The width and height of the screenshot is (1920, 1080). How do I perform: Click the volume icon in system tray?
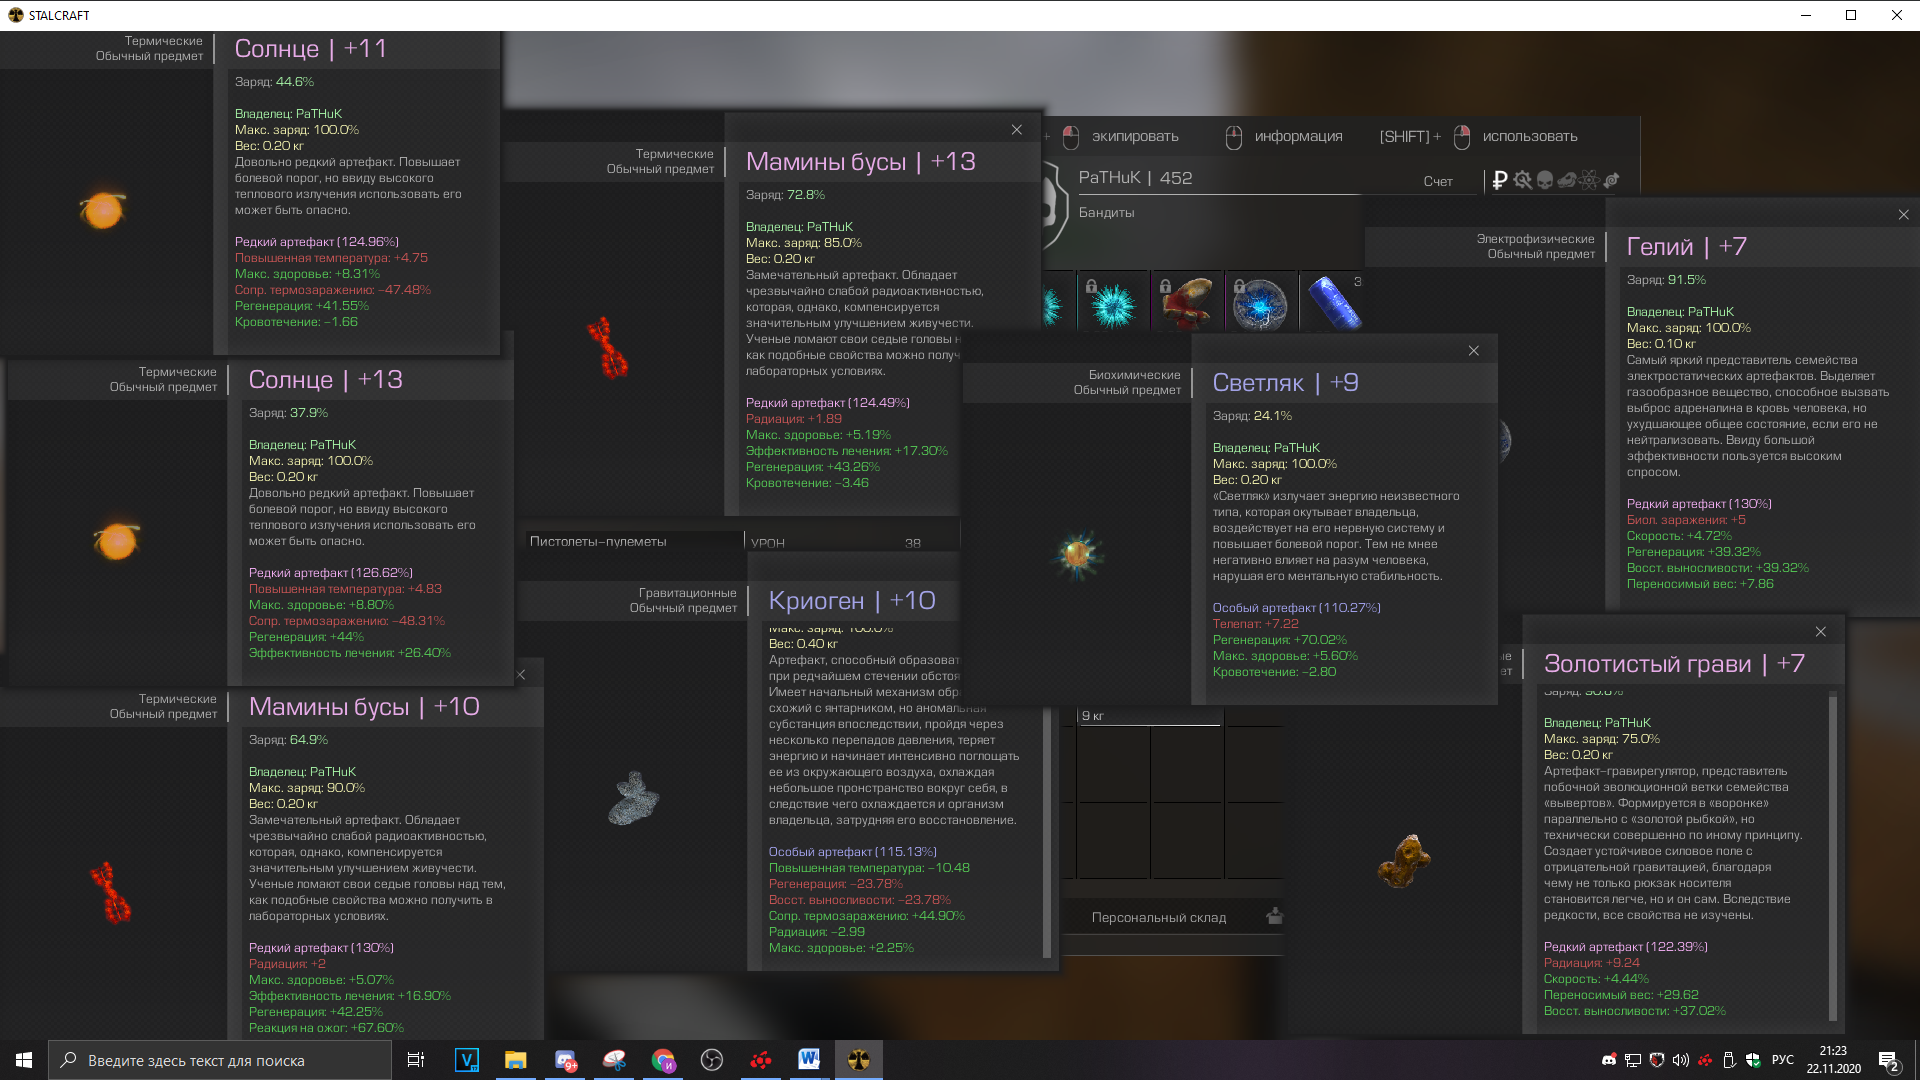1681,1060
